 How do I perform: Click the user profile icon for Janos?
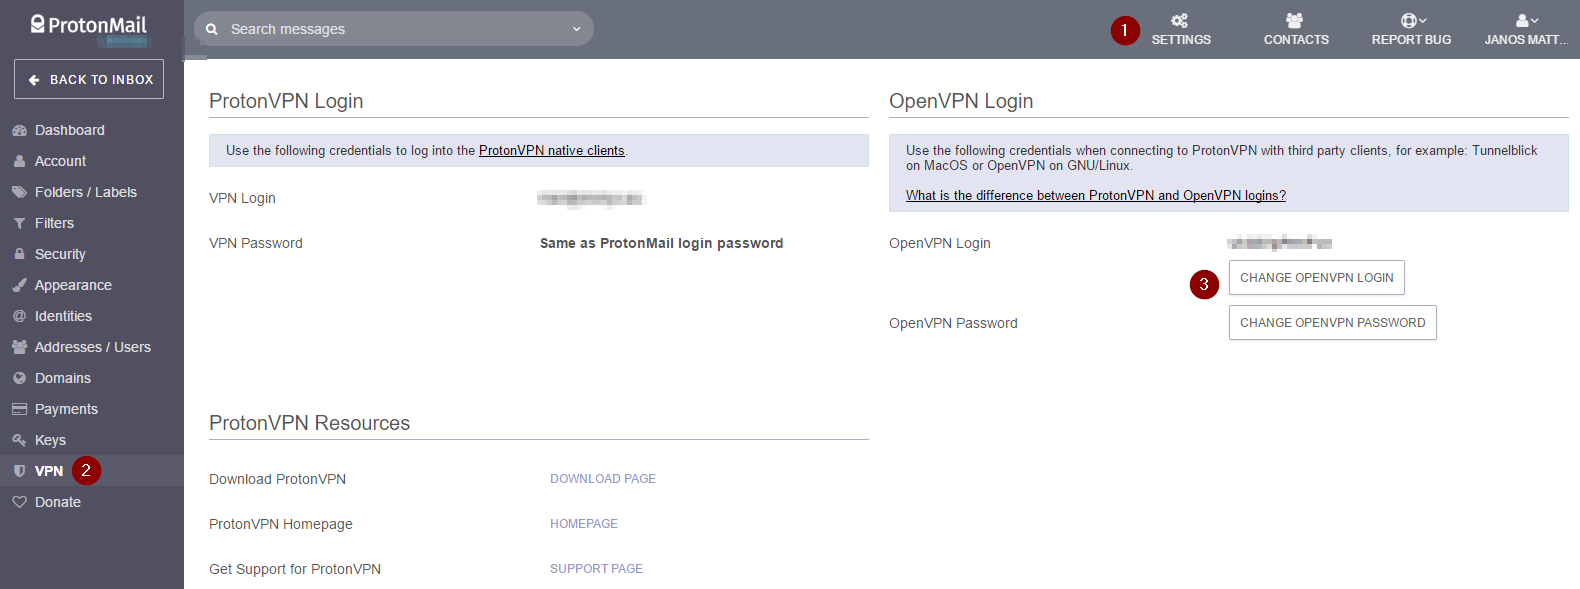1522,20
